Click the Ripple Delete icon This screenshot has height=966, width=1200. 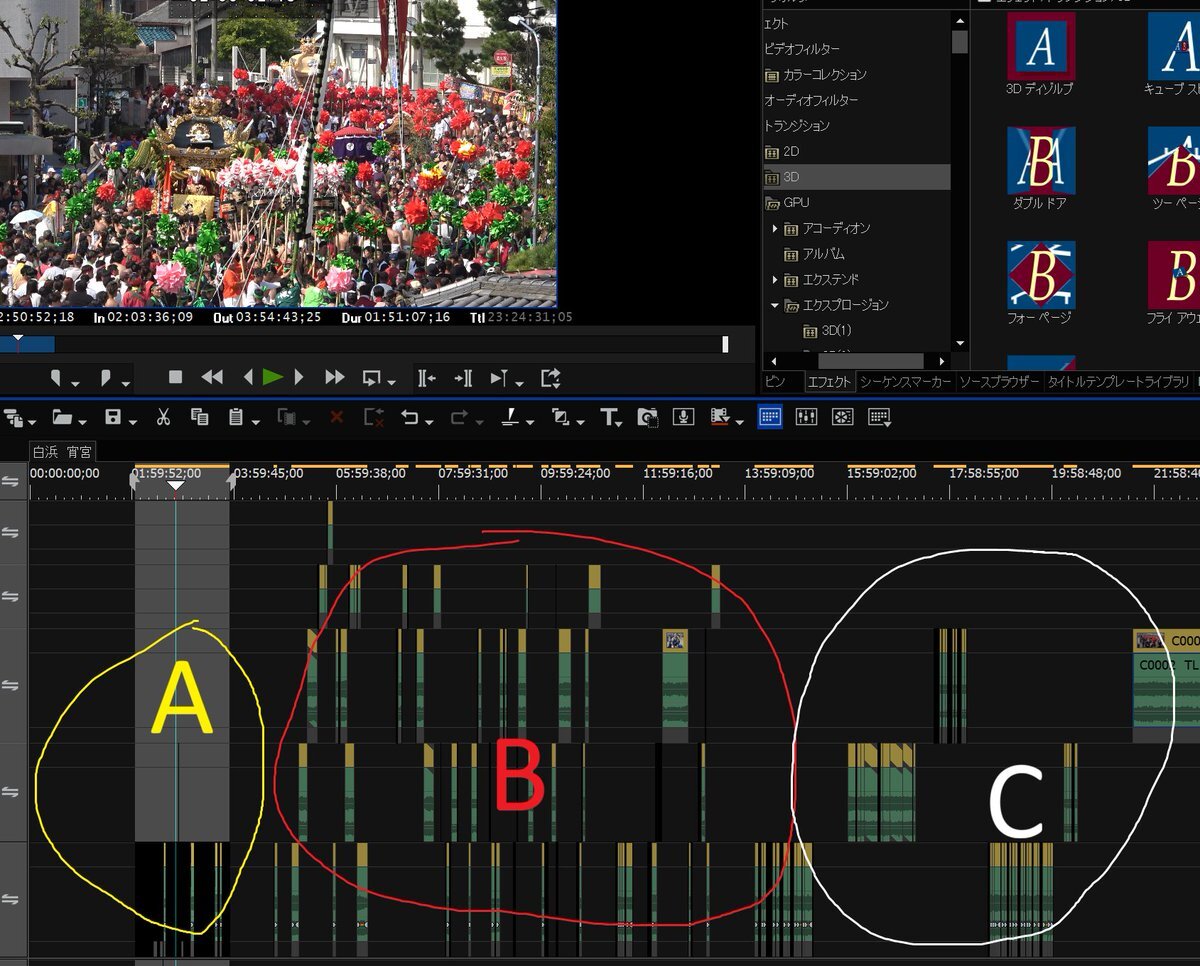point(374,418)
